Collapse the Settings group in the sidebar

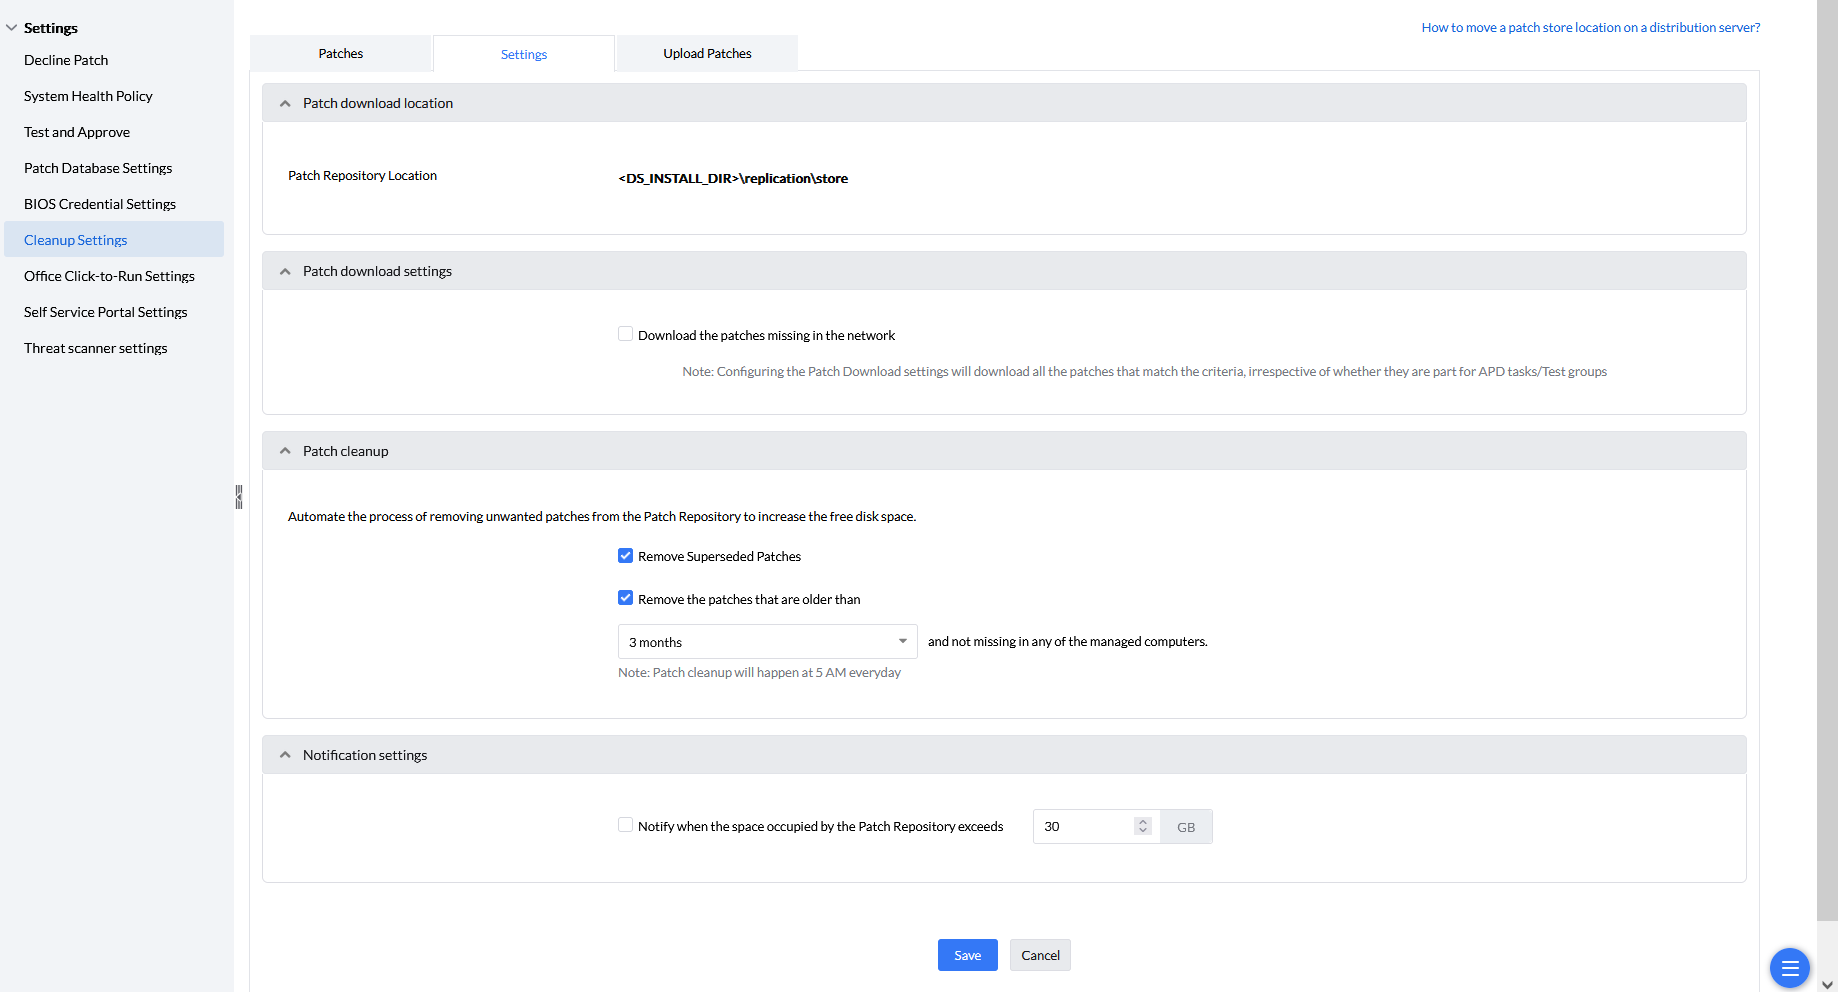tap(11, 27)
